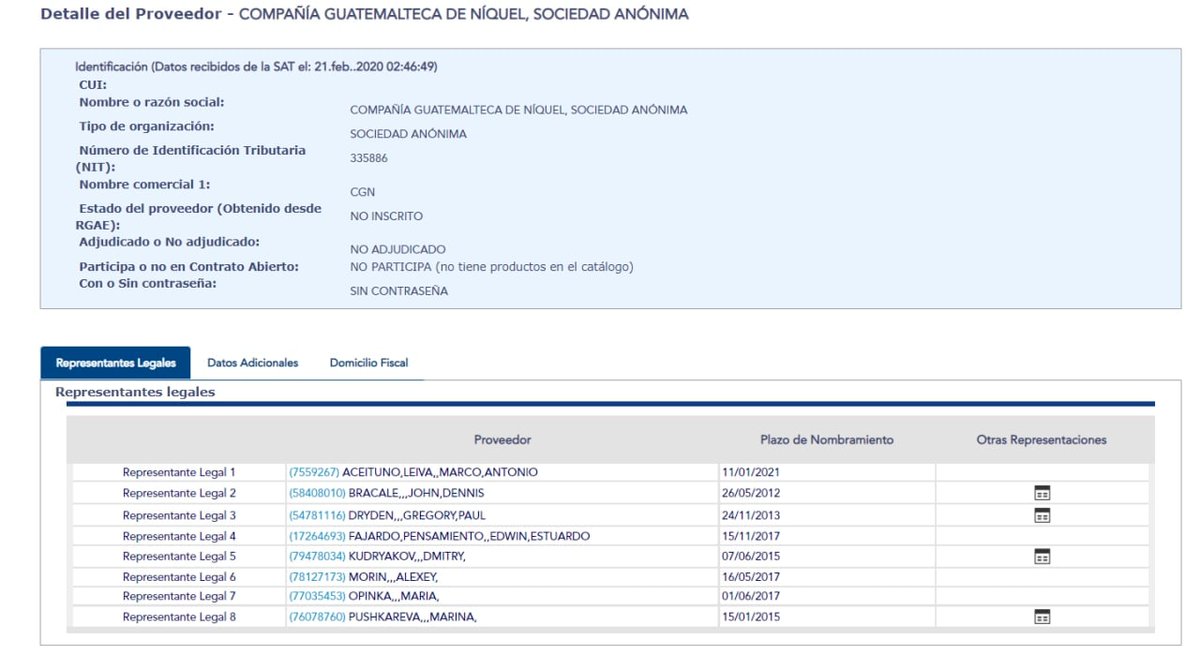This screenshot has width=1200, height=654.
Task: Select the Representante Legal 7 row label
Action: pos(180,596)
